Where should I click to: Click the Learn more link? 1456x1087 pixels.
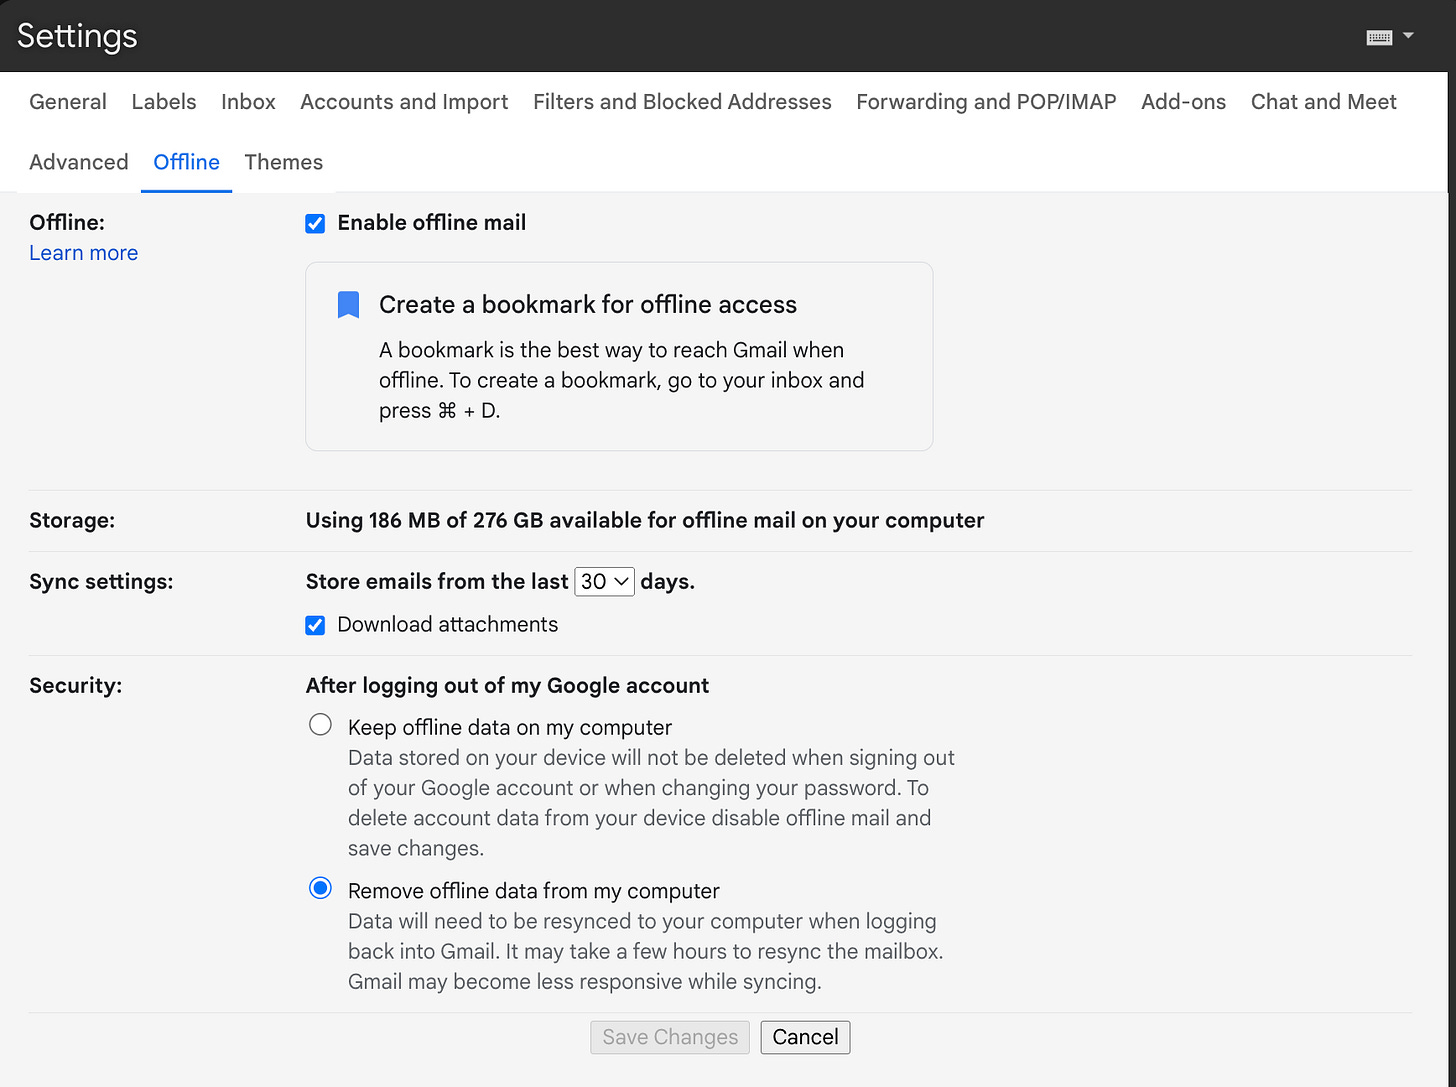click(x=84, y=253)
